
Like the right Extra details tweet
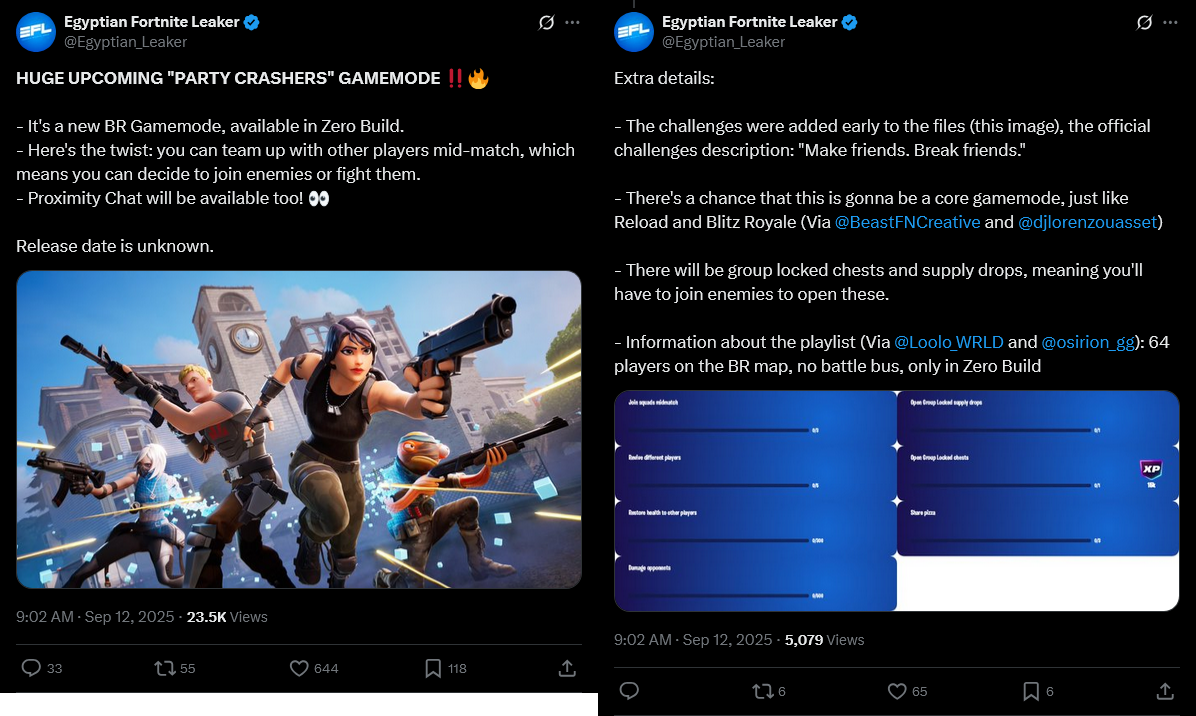coord(897,692)
